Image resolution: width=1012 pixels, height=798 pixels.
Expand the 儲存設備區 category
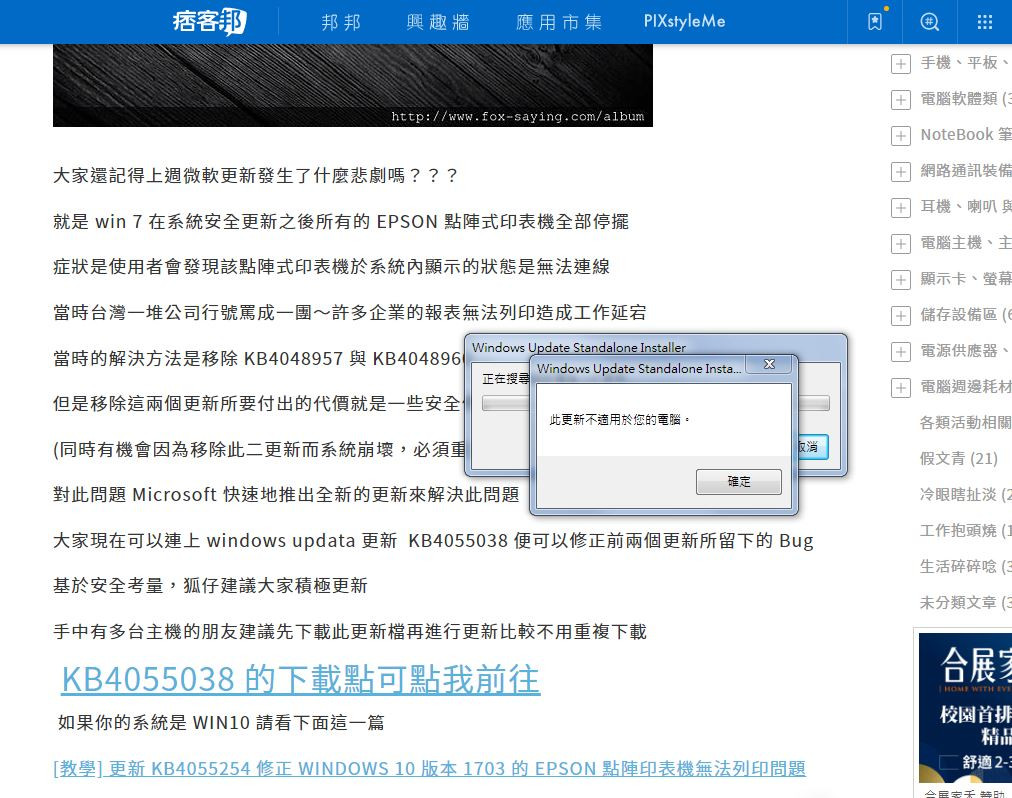point(900,316)
